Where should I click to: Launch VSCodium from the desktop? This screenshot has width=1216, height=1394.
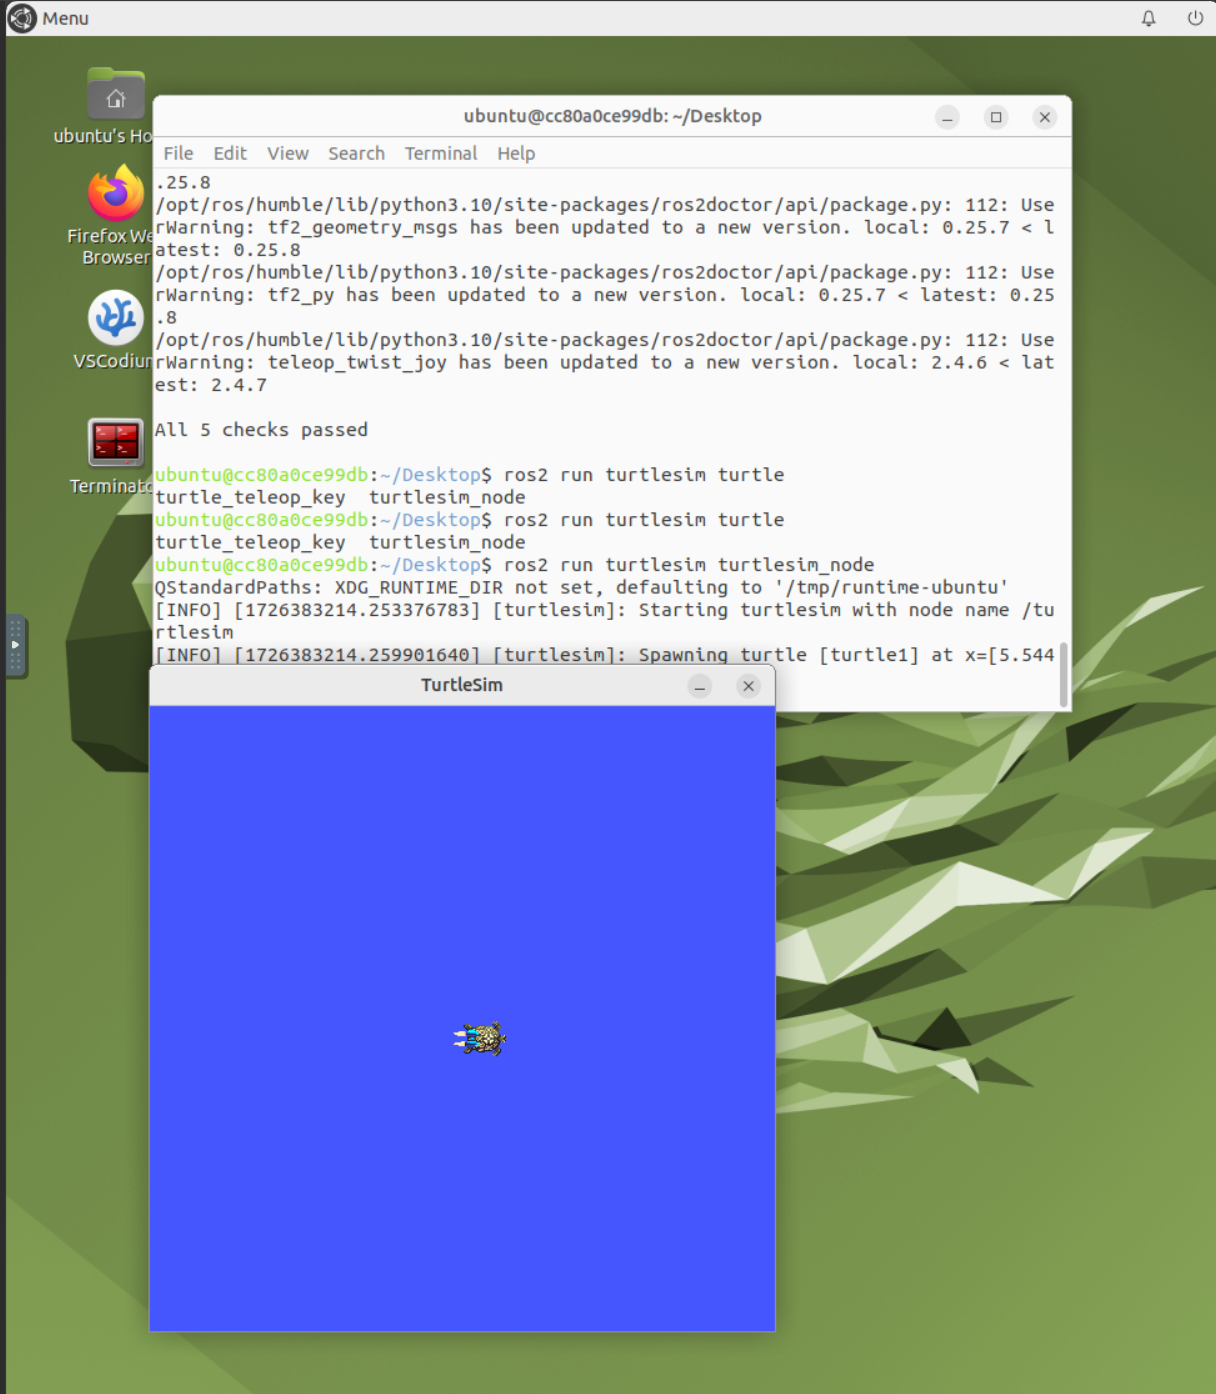(114, 318)
